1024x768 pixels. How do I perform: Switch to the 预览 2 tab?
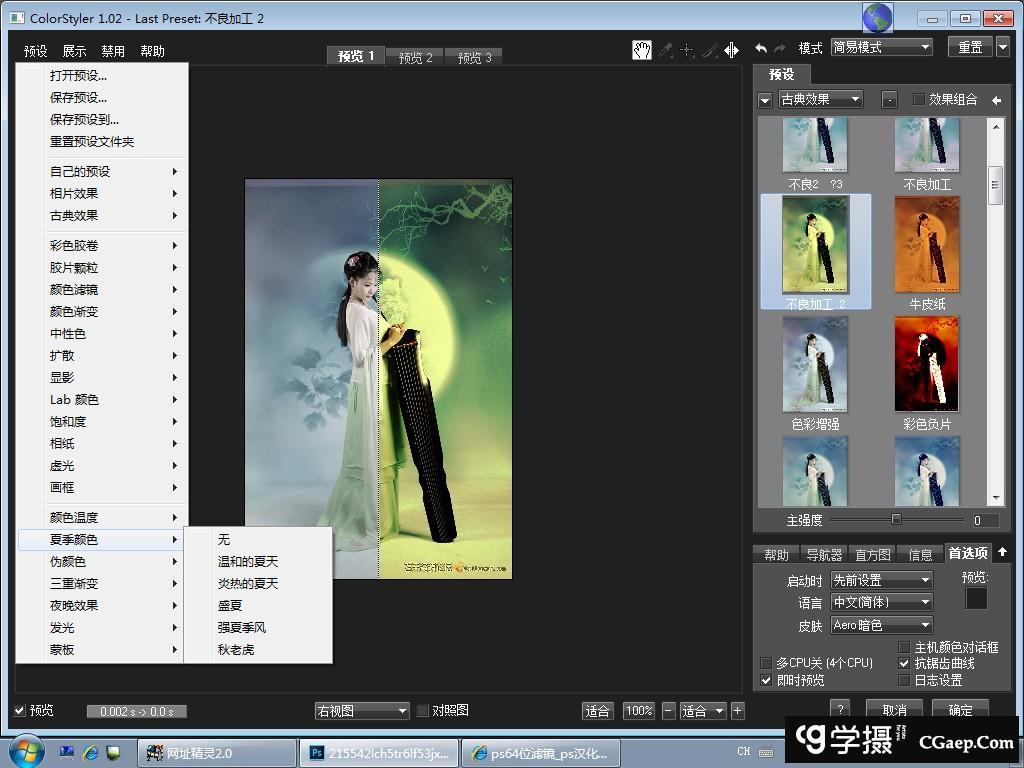click(x=416, y=58)
